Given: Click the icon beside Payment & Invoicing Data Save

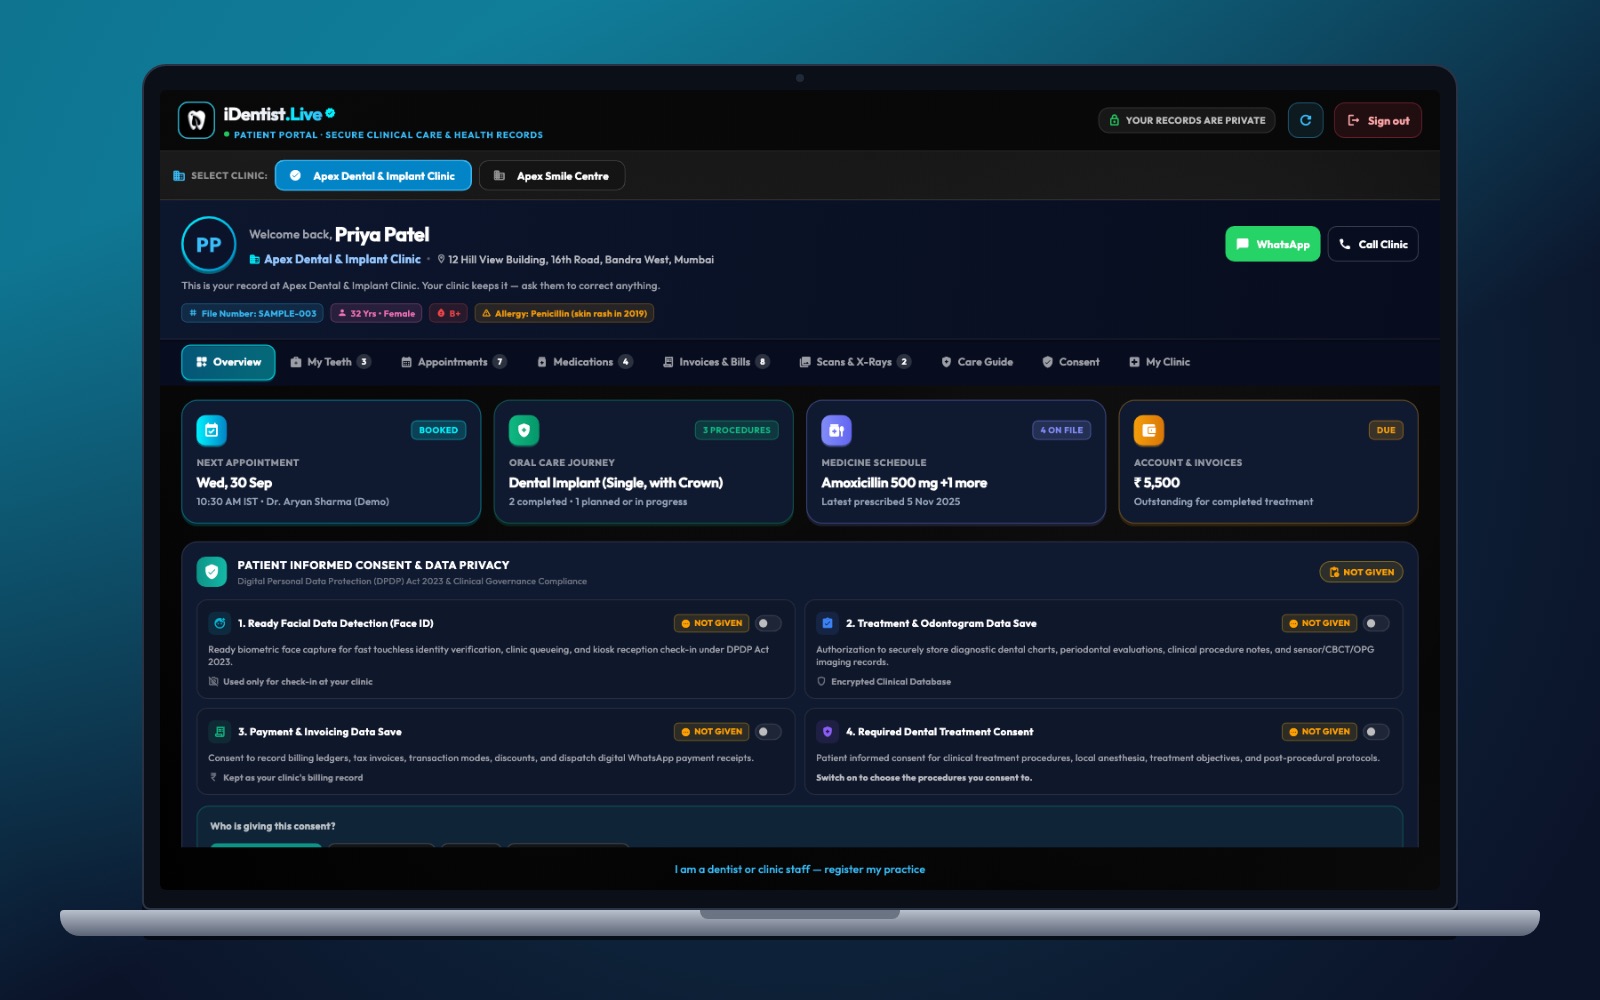Looking at the screenshot, I should 220,732.
